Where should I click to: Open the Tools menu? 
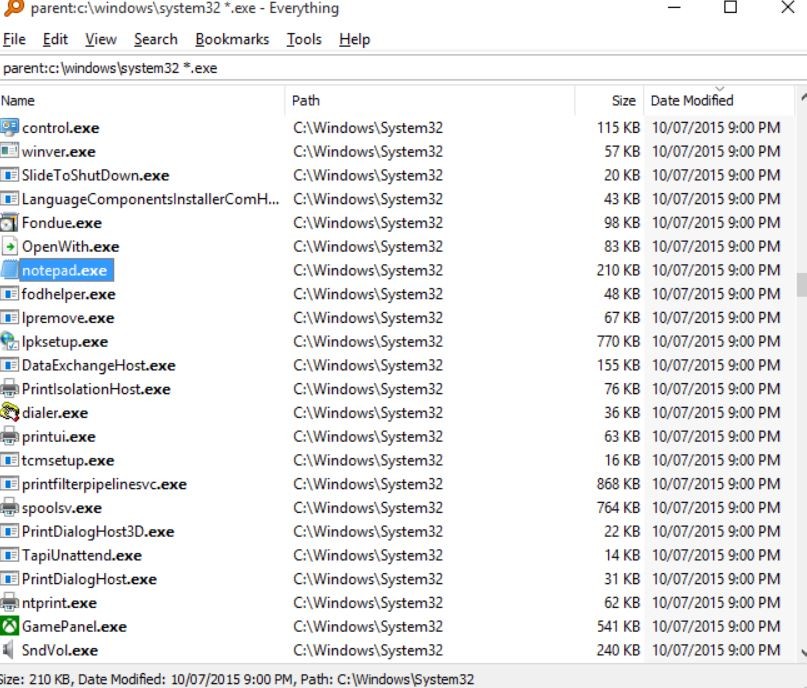(304, 39)
